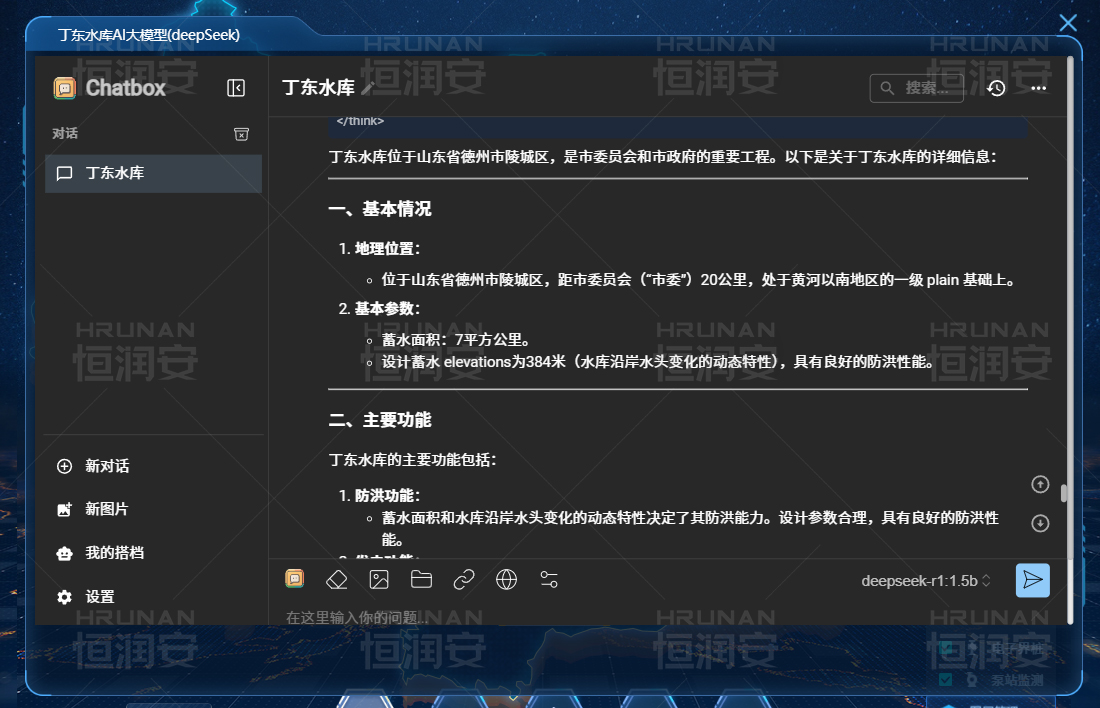Click the 1. 防洪功能 list item

pyautogui.click(x=380, y=495)
